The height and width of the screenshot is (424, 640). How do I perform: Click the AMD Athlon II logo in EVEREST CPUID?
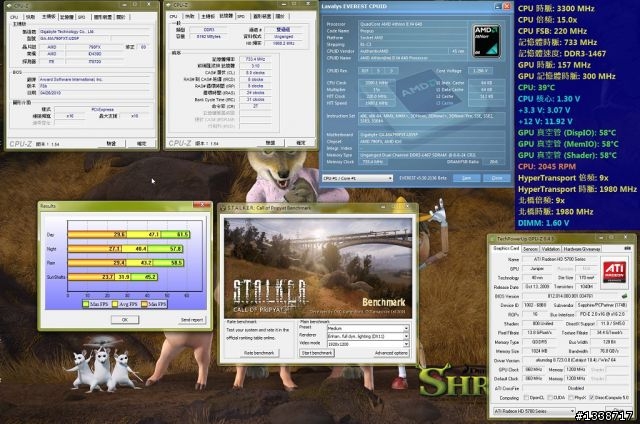pyautogui.click(x=487, y=41)
